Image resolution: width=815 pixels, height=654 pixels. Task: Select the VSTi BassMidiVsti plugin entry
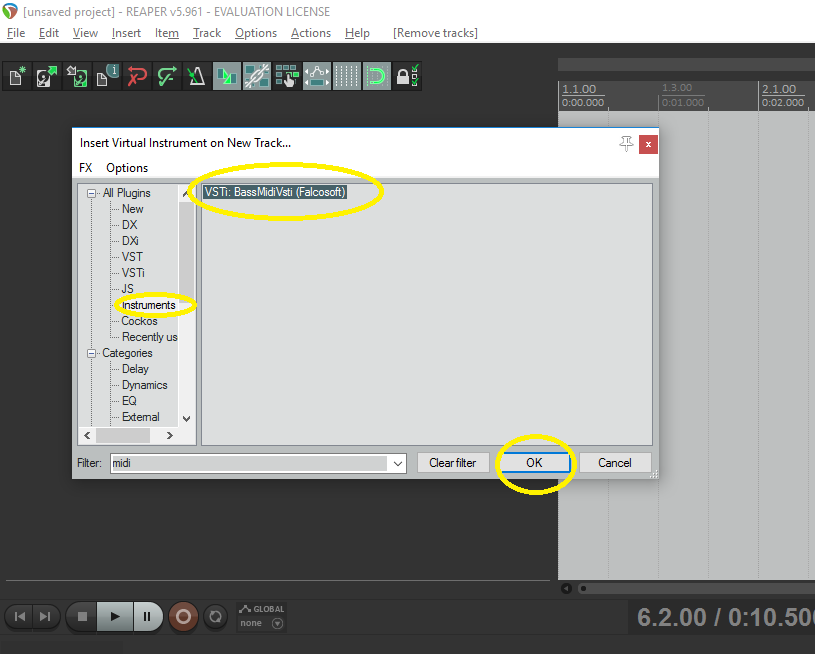pyautogui.click(x=275, y=192)
